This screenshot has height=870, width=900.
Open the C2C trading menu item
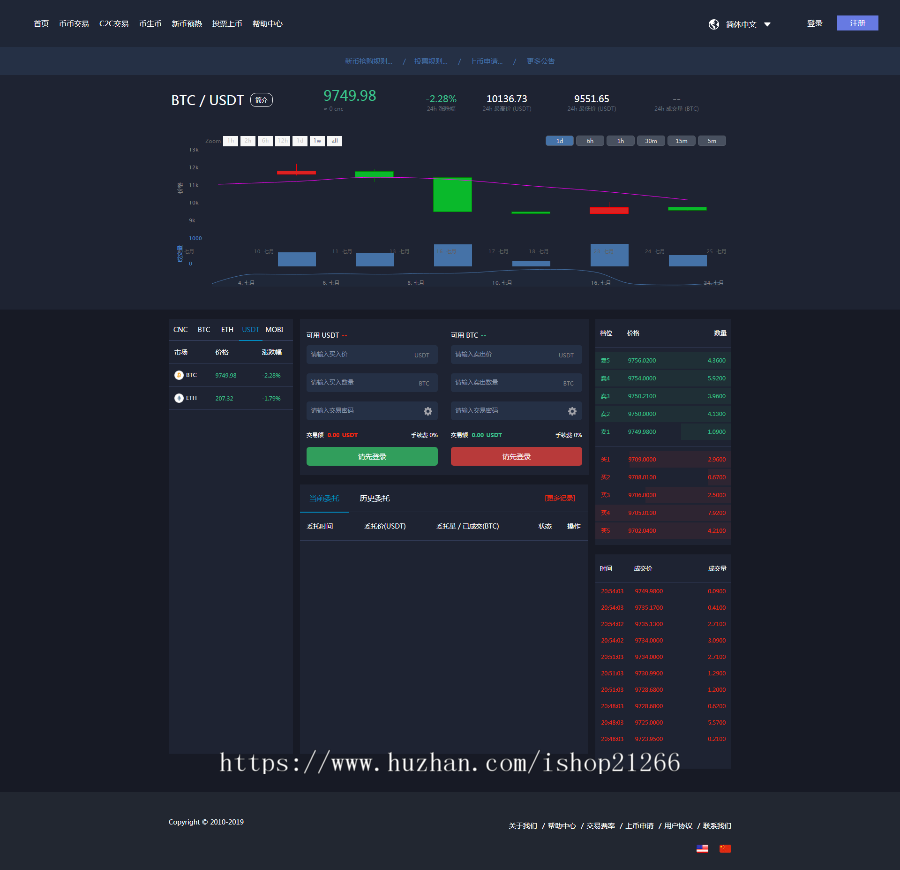(x=114, y=24)
